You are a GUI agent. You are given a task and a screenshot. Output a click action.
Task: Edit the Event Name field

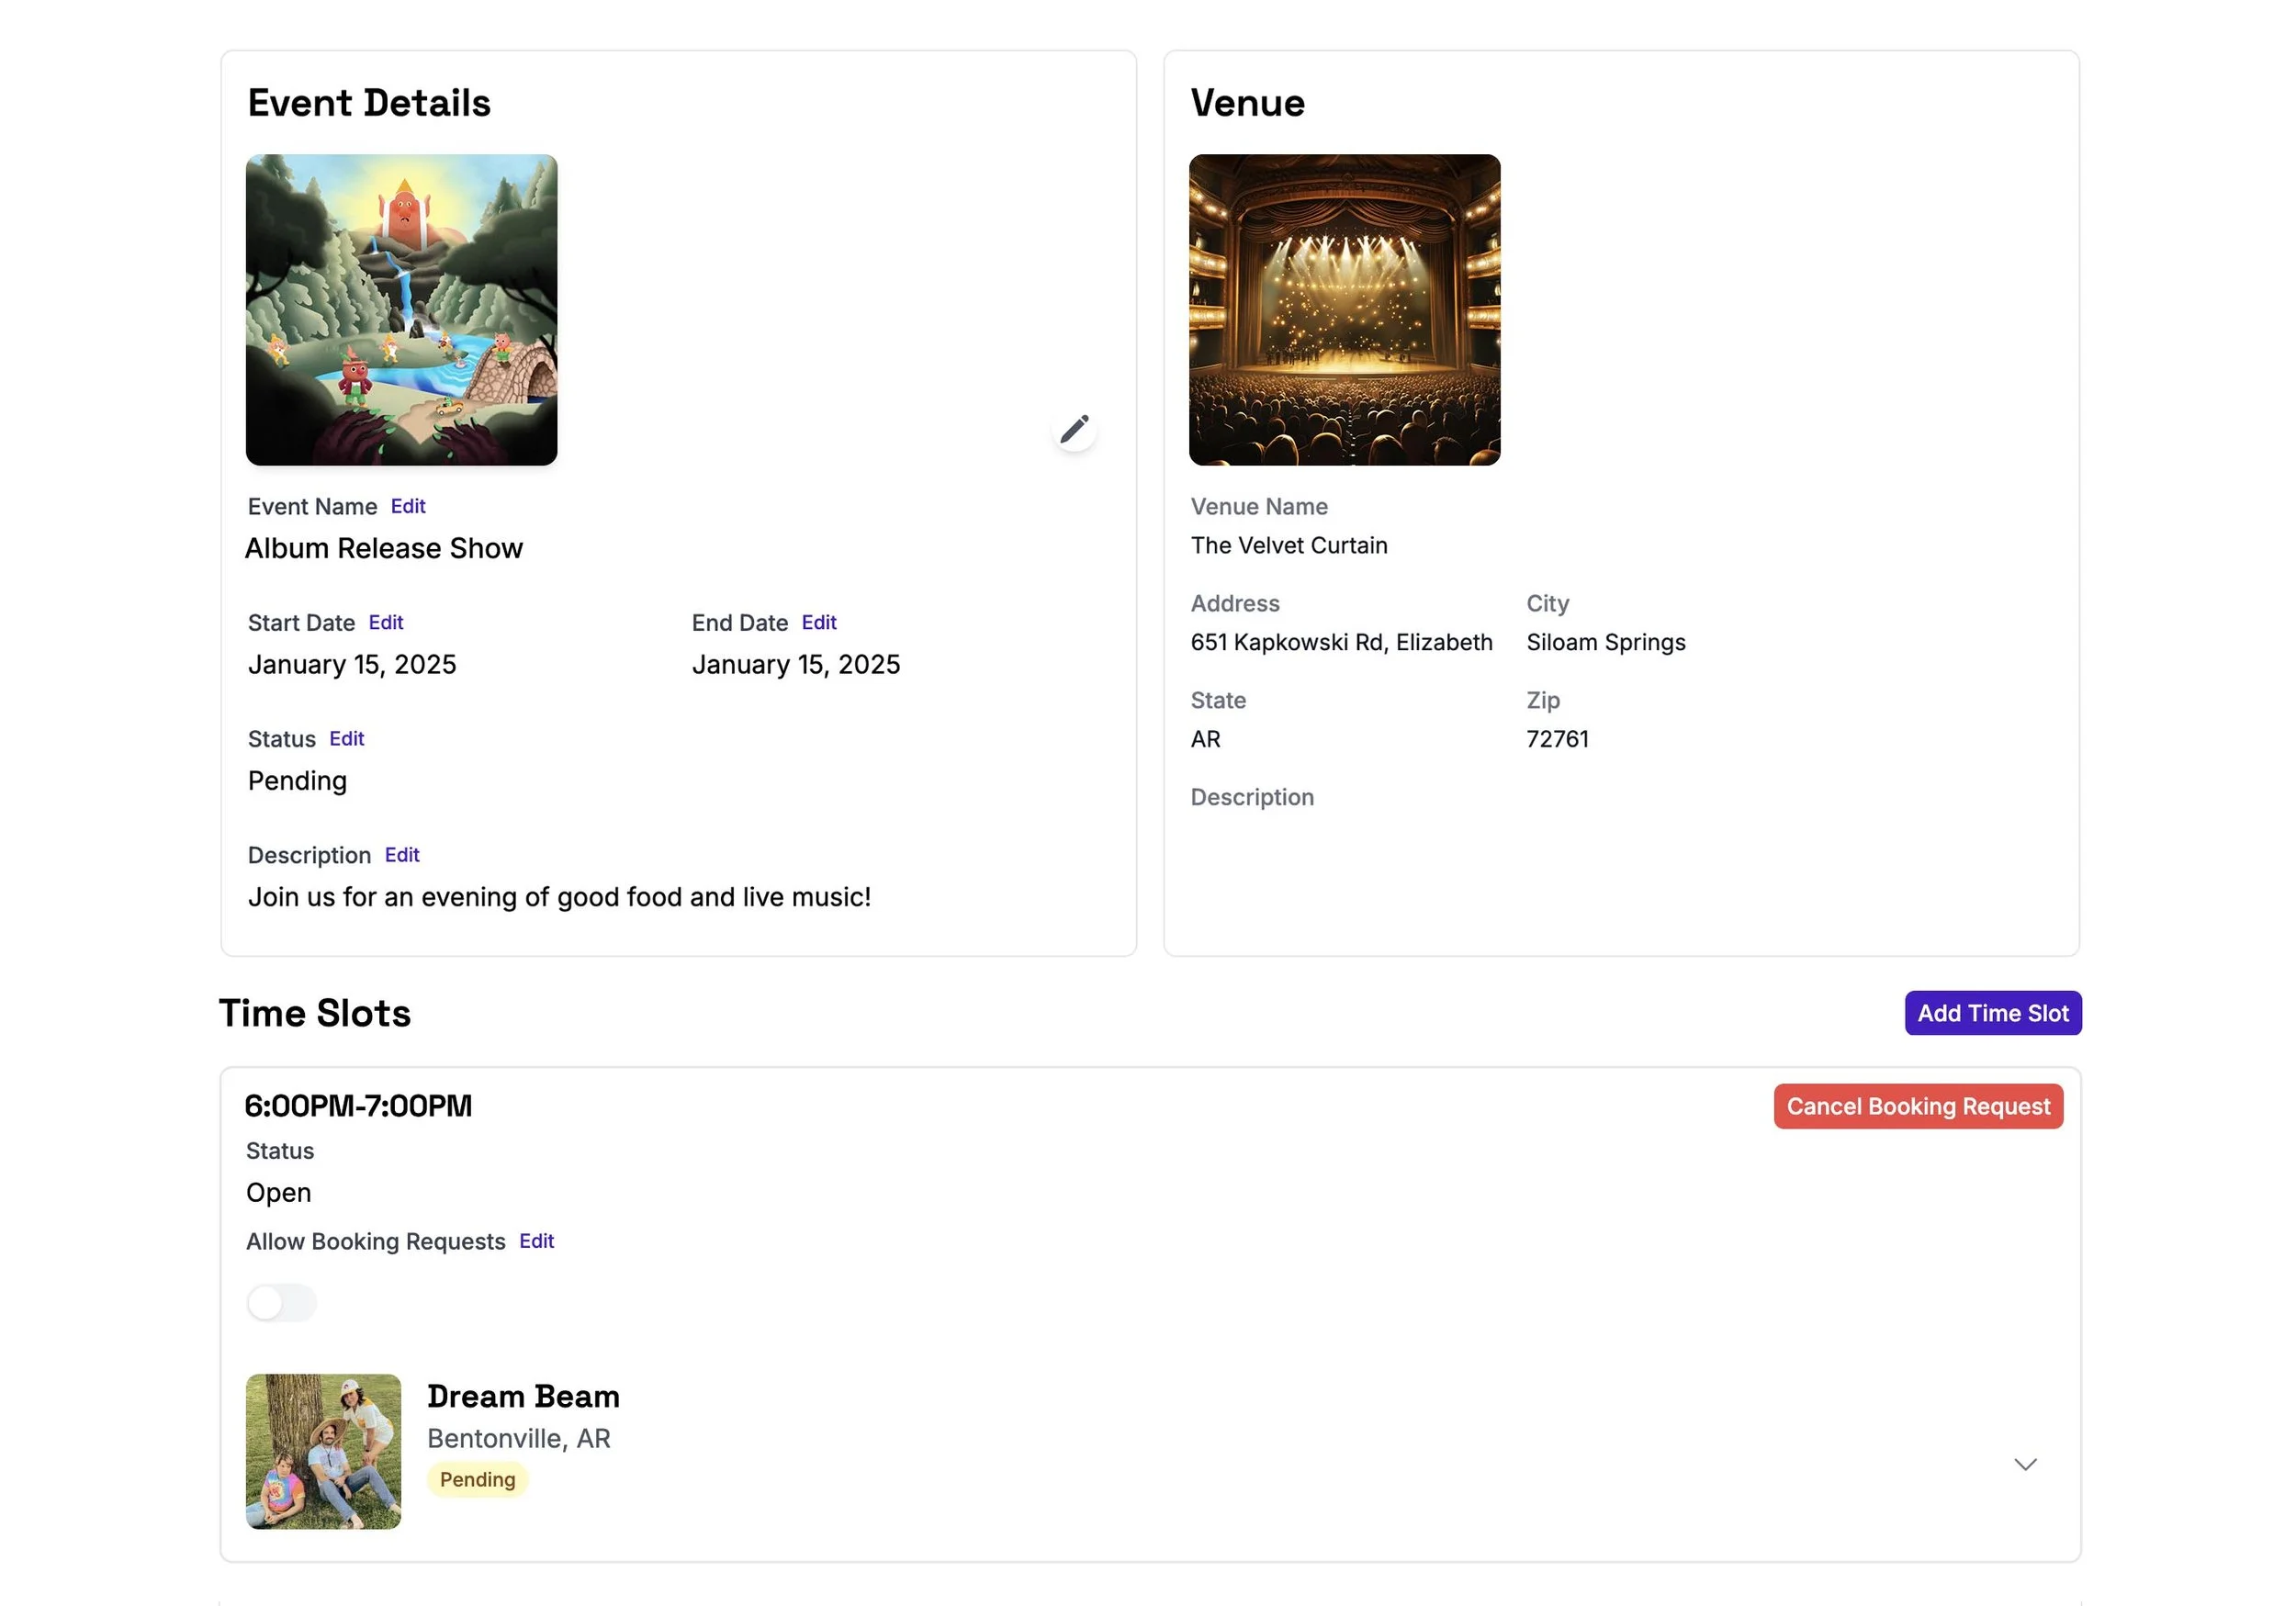coord(408,506)
